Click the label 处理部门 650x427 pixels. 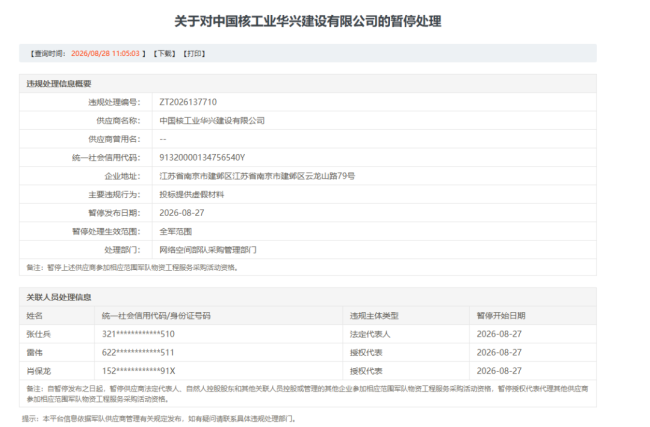pyautogui.click(x=123, y=250)
